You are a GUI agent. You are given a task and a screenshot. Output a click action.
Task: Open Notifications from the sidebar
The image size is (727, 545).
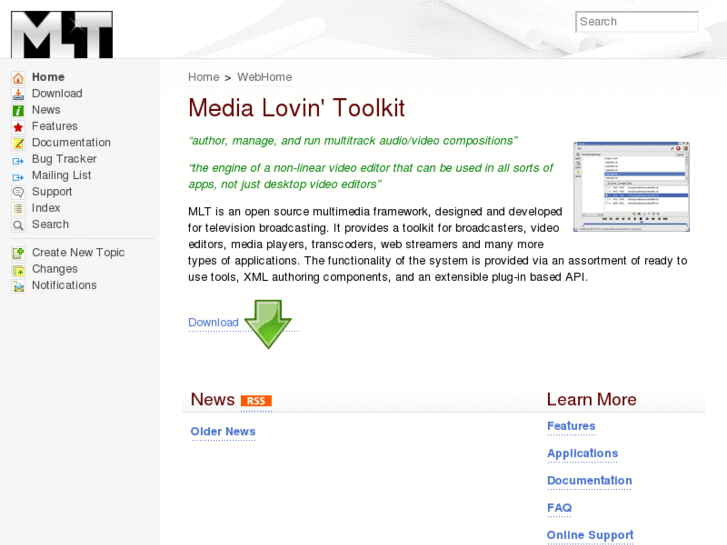point(64,285)
